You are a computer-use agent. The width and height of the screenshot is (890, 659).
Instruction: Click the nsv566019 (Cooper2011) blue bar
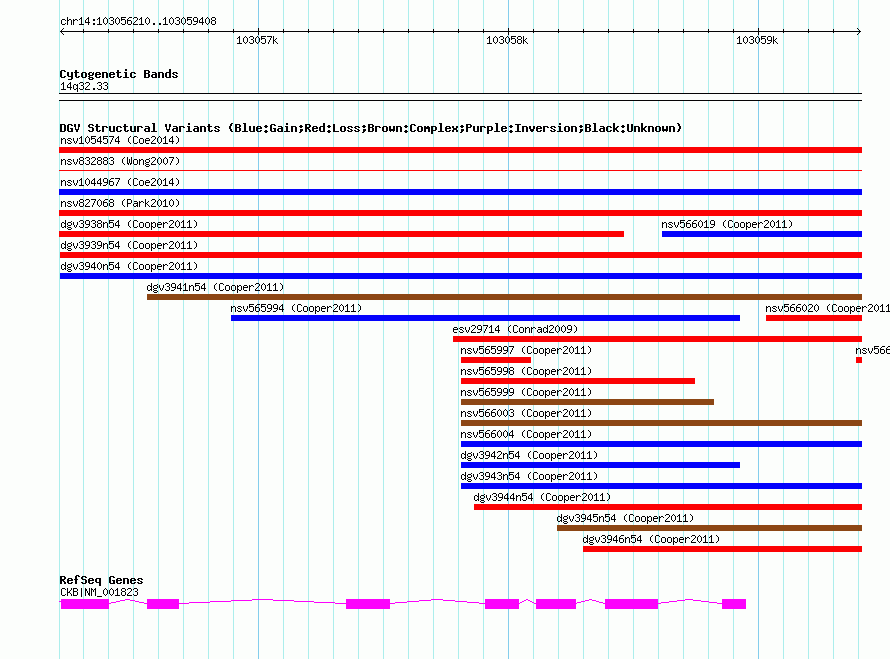pyautogui.click(x=762, y=234)
